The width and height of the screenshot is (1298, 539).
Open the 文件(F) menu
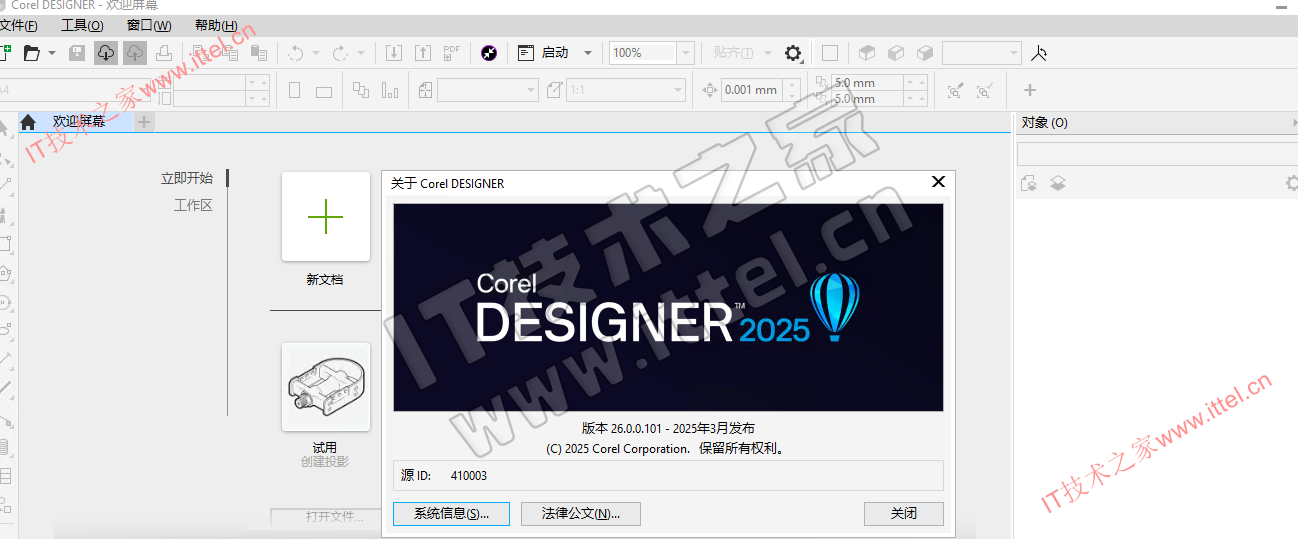pyautogui.click(x=19, y=25)
